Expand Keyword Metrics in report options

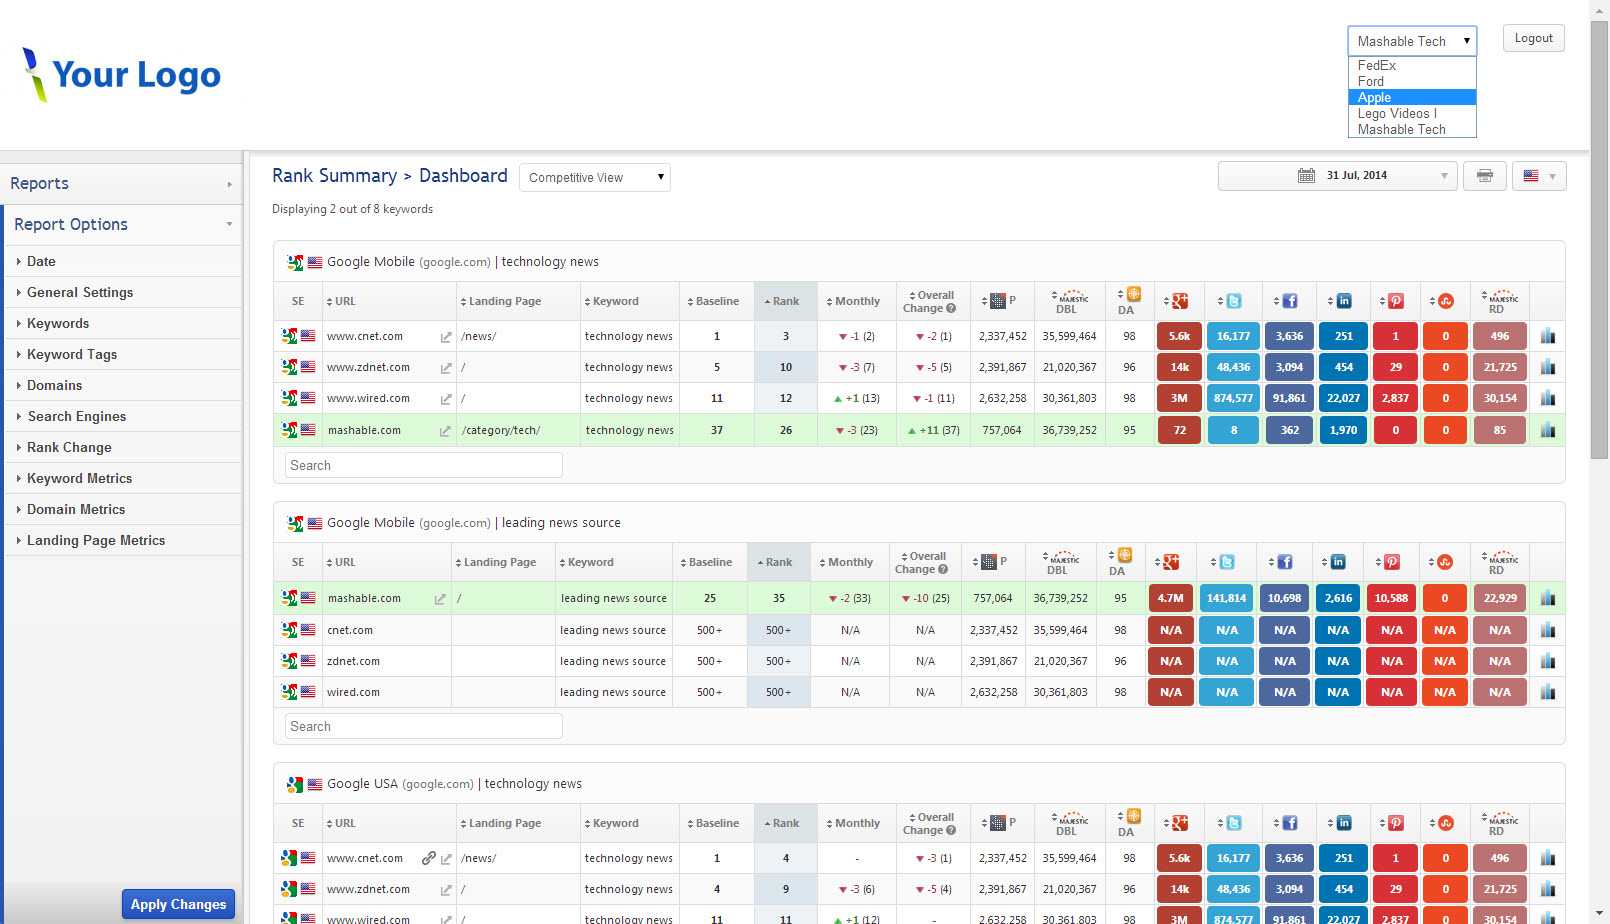79,479
